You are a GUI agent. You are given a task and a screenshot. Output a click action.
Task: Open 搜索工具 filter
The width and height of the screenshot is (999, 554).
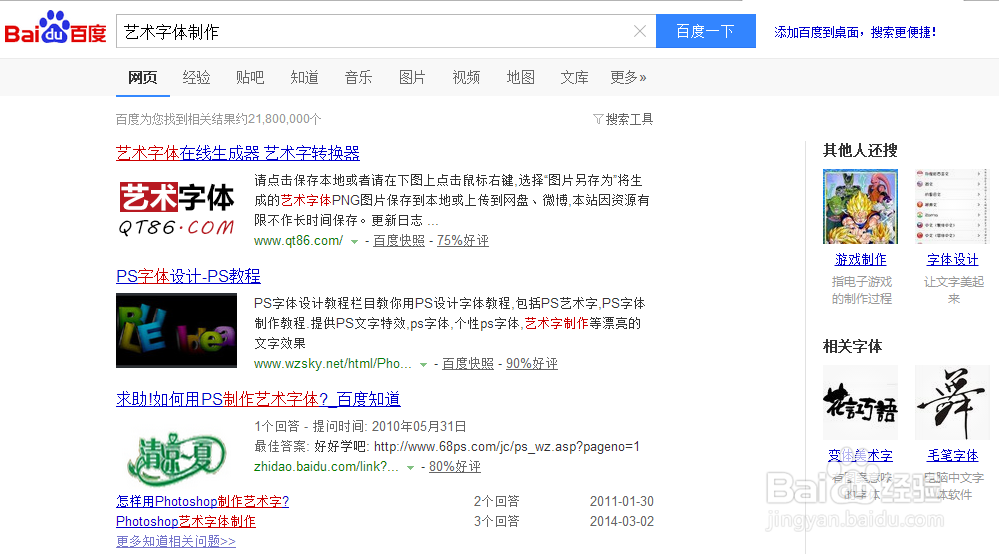[x=623, y=119]
